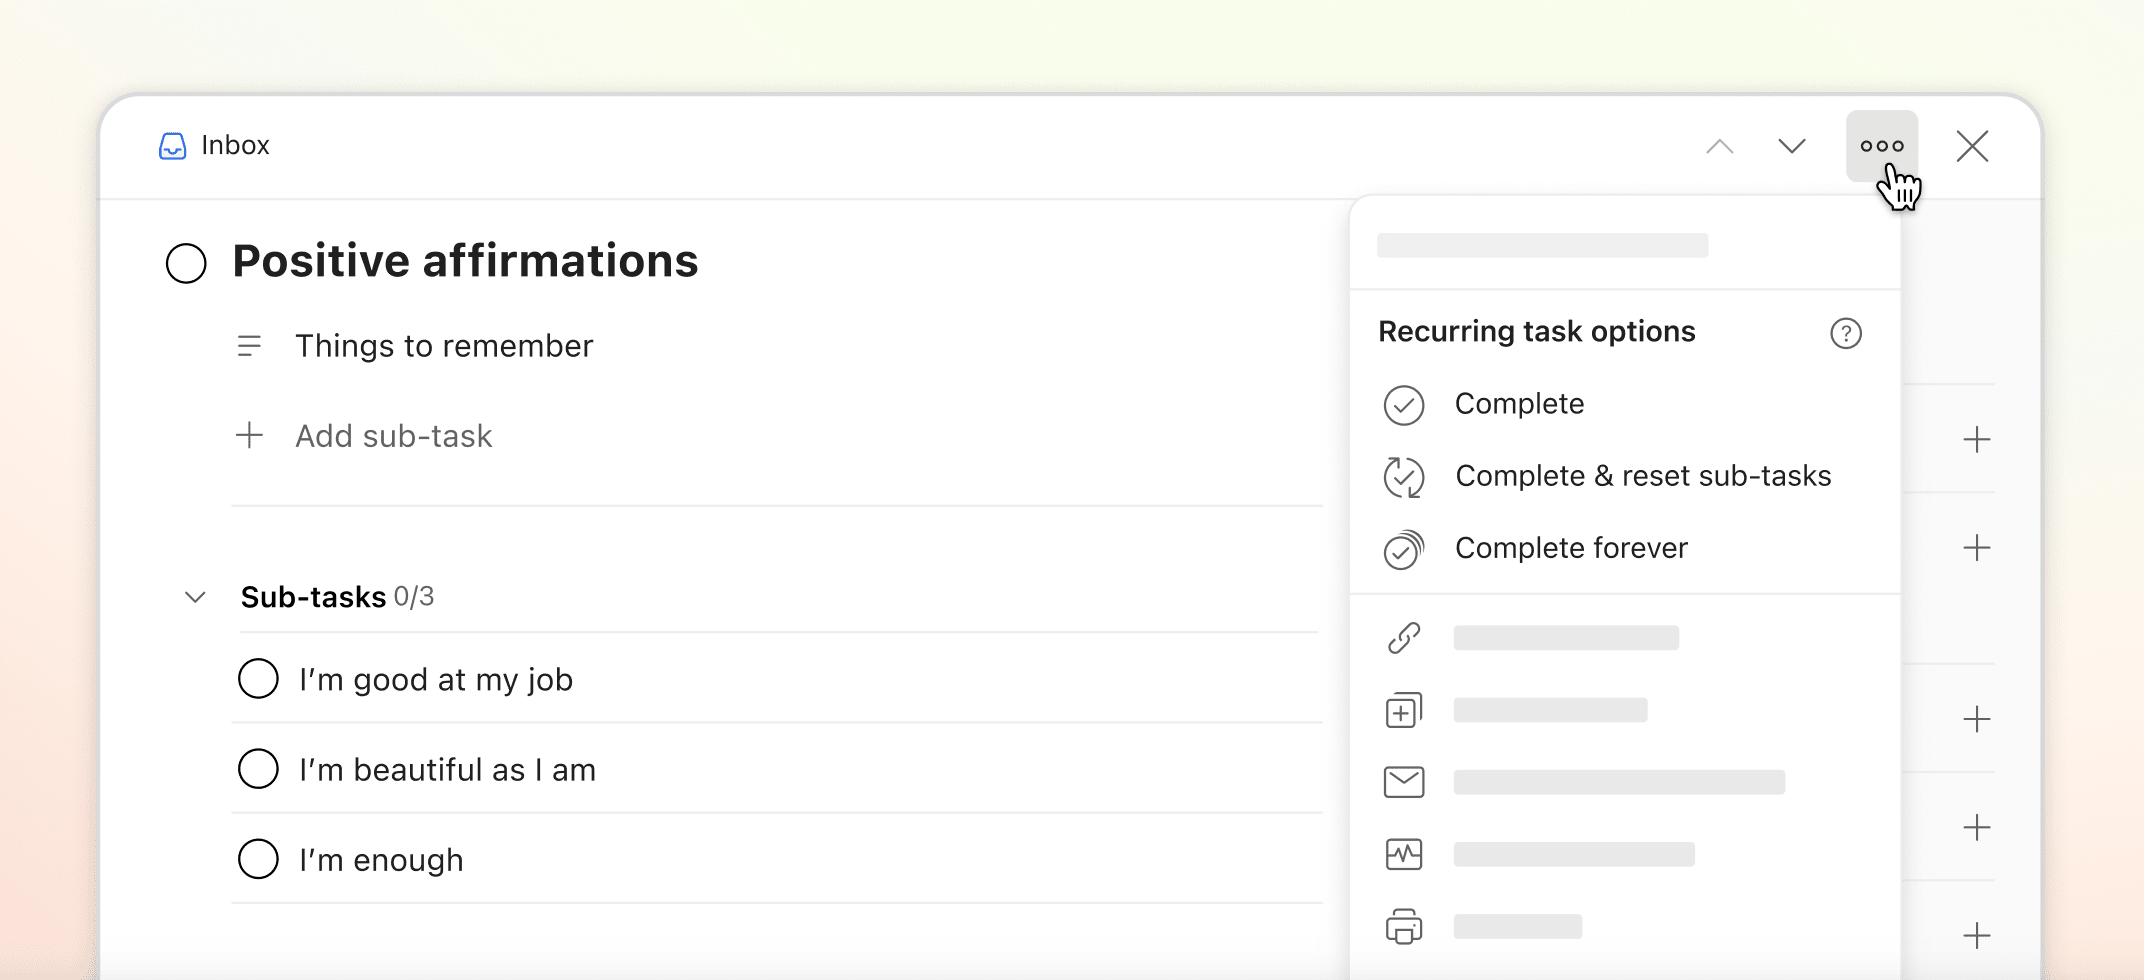Mark 'I'm good at my job' complete
Viewport: 2144px width, 980px height.
(258, 678)
